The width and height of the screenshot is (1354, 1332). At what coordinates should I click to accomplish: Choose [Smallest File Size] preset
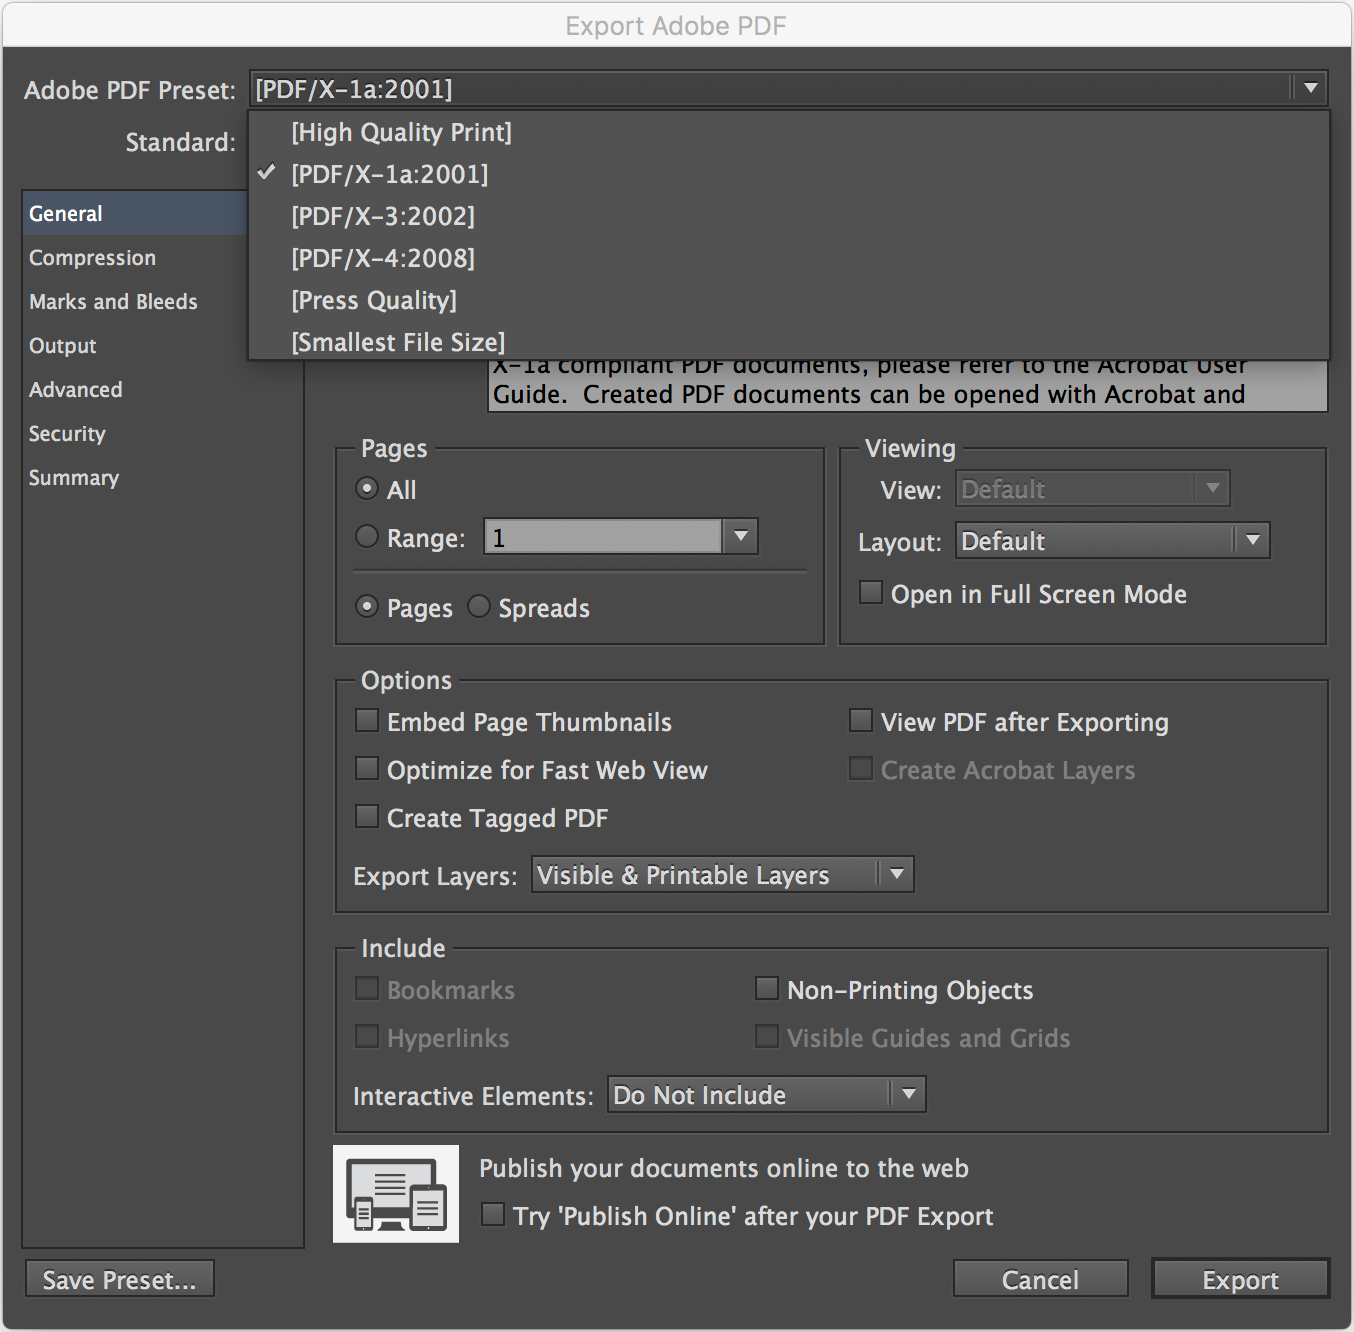pos(789,342)
